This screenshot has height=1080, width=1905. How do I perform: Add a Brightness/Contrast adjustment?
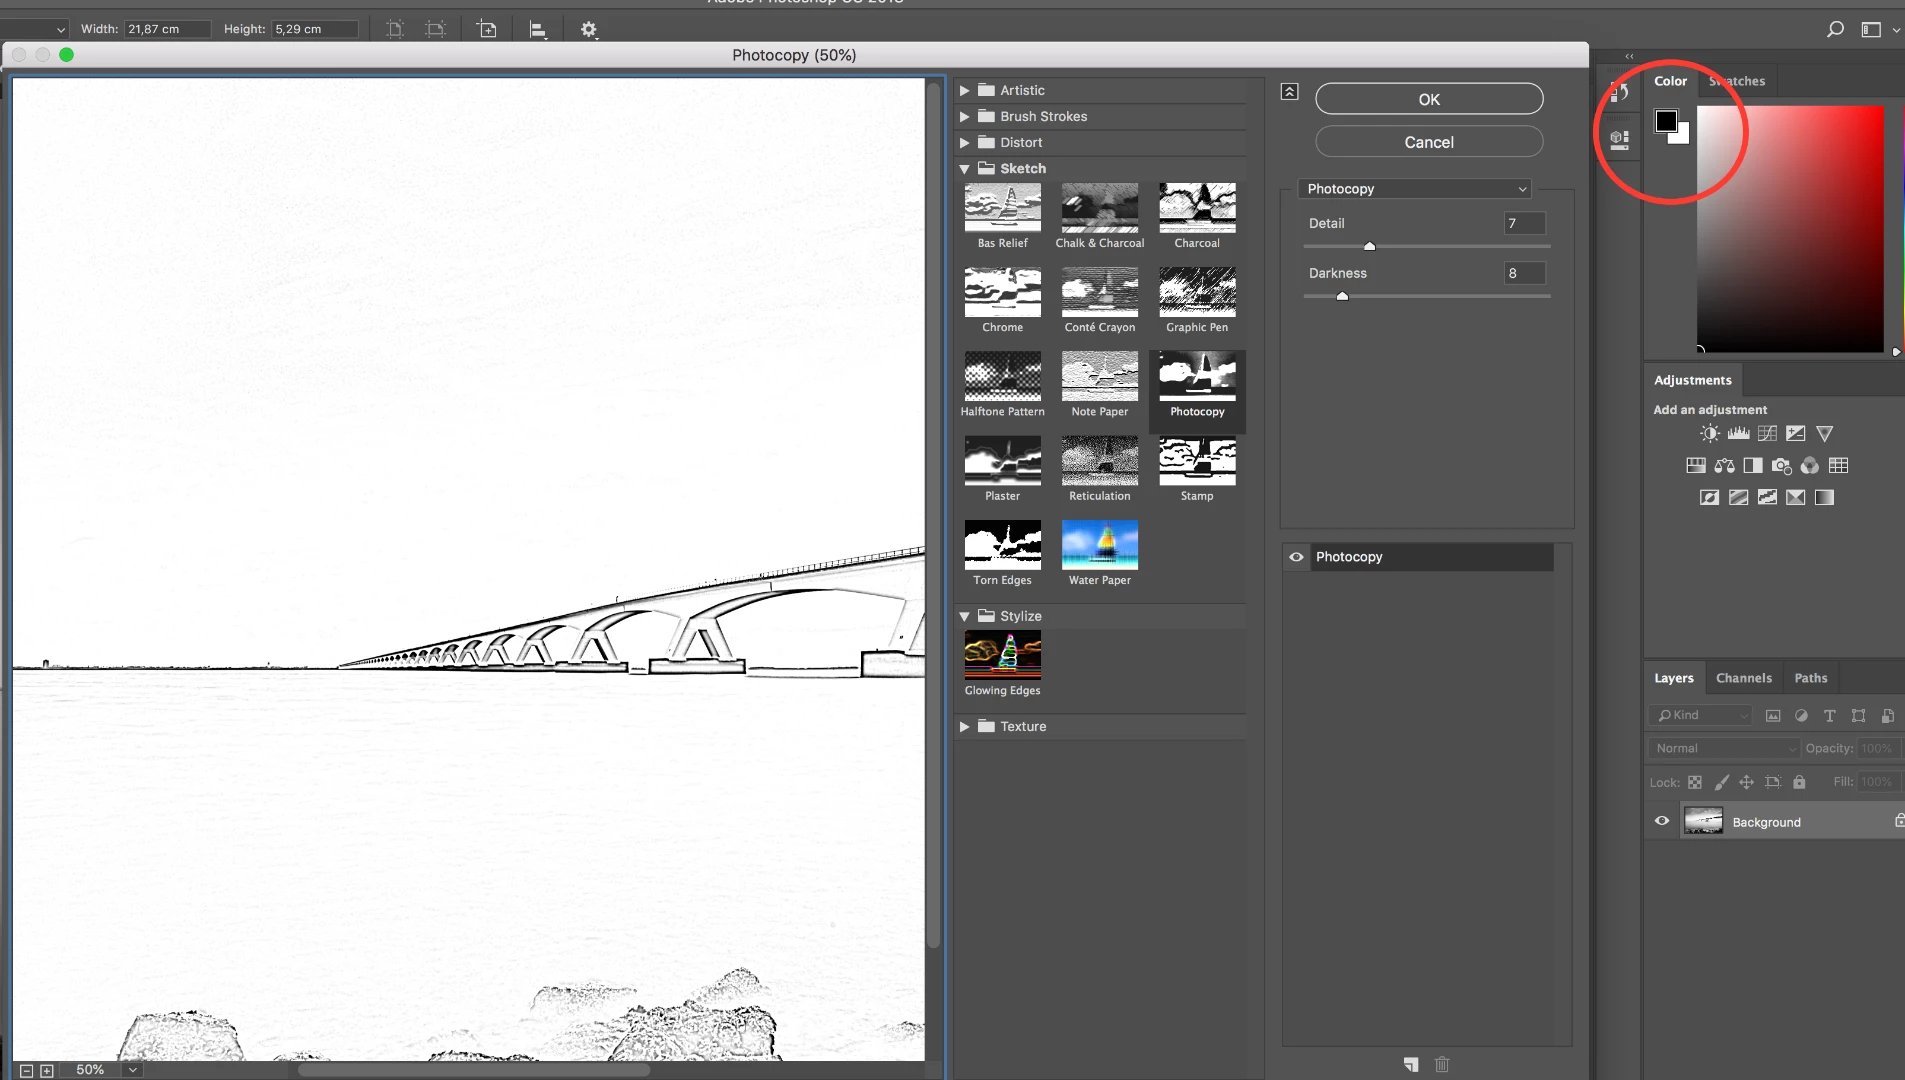(x=1710, y=433)
